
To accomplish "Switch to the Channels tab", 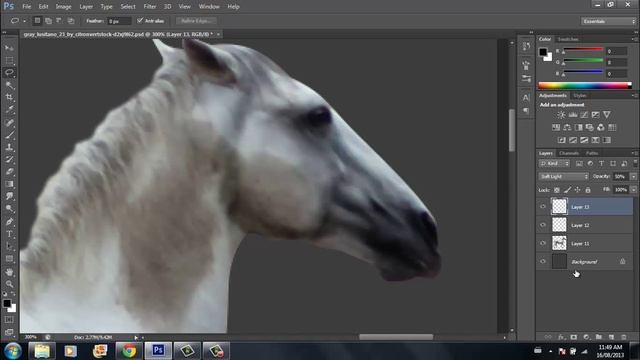I will pyautogui.click(x=569, y=153).
